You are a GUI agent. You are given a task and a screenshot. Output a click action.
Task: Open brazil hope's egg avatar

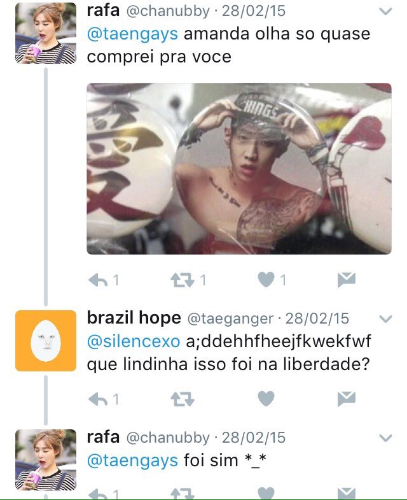[46, 340]
